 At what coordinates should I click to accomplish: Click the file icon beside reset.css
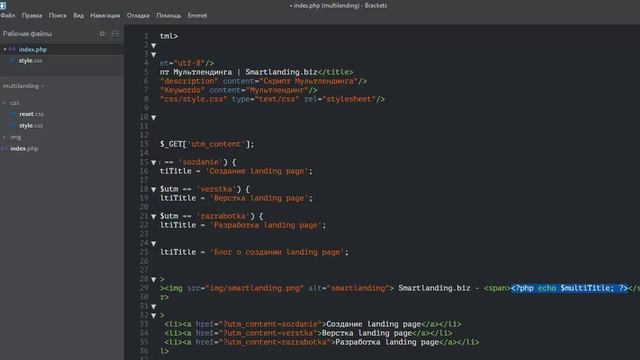coord(13,114)
